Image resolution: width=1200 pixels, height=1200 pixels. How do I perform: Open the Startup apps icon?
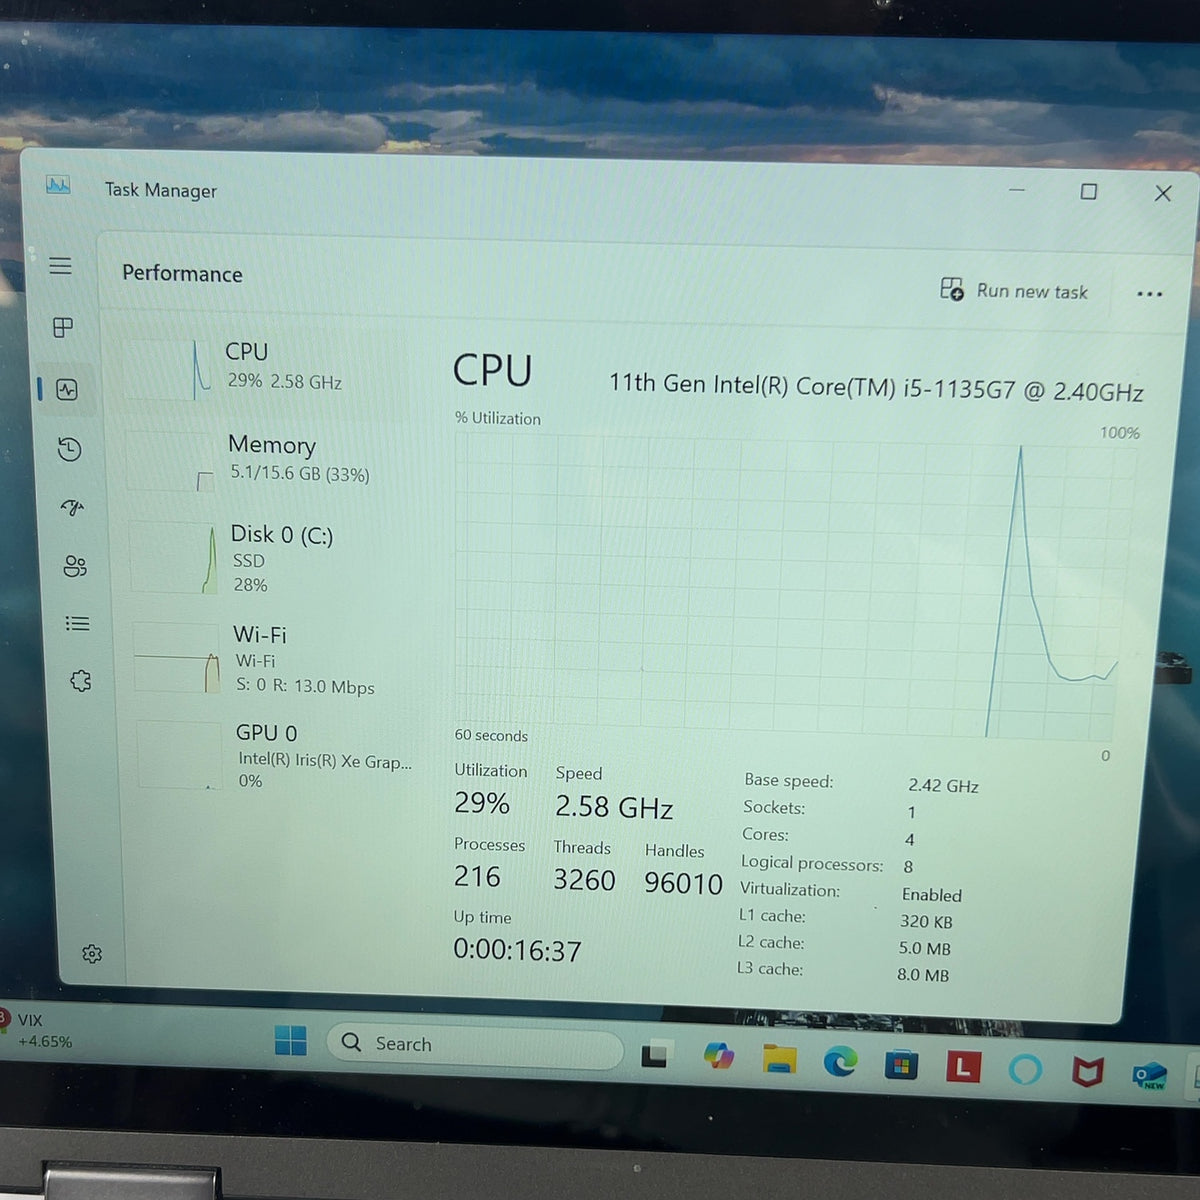point(72,508)
